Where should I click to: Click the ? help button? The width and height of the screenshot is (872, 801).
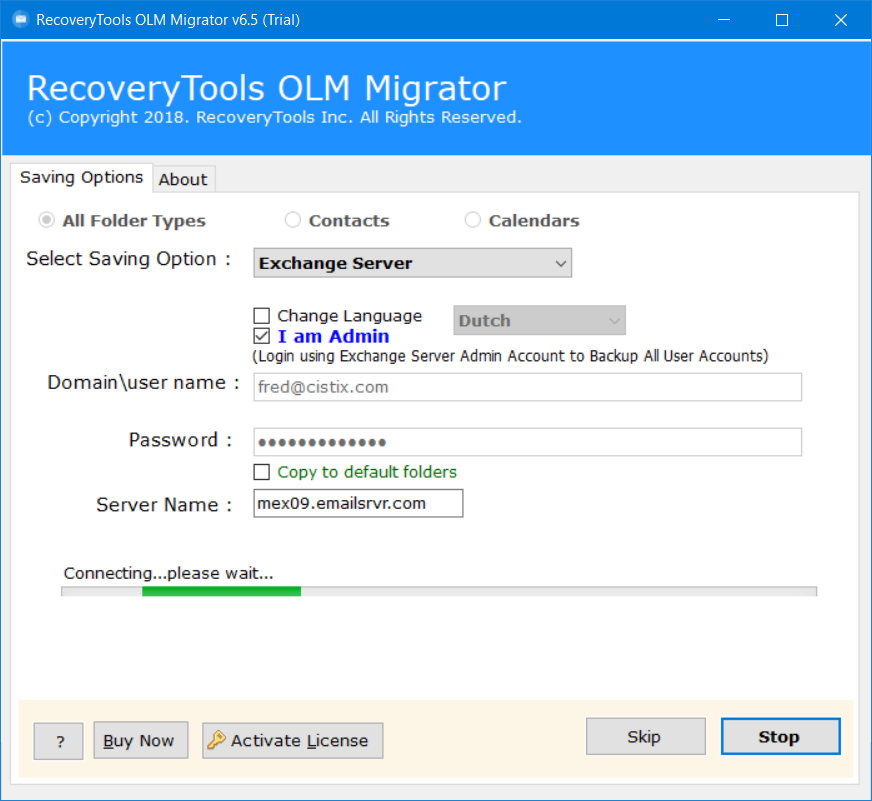(x=58, y=741)
